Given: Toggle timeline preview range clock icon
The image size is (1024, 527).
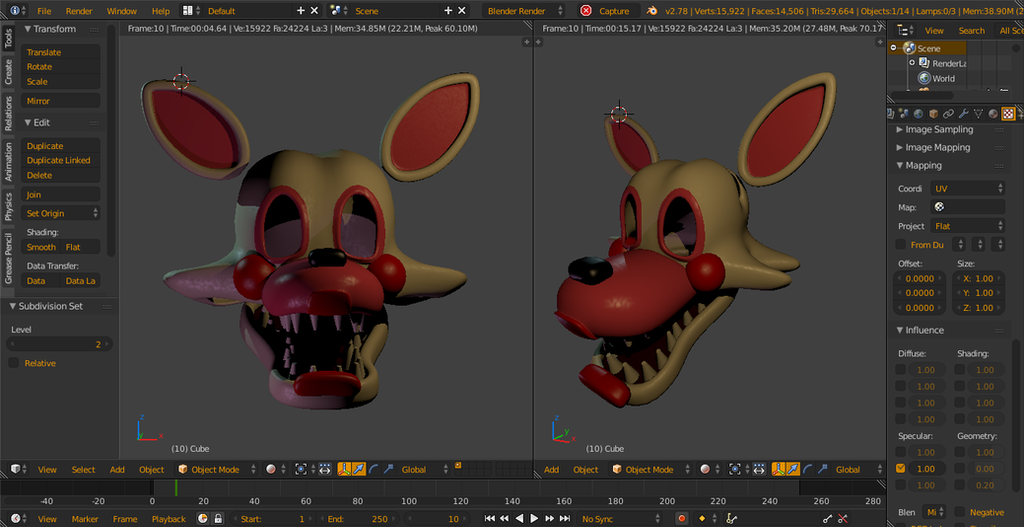Looking at the screenshot, I should click(203, 519).
